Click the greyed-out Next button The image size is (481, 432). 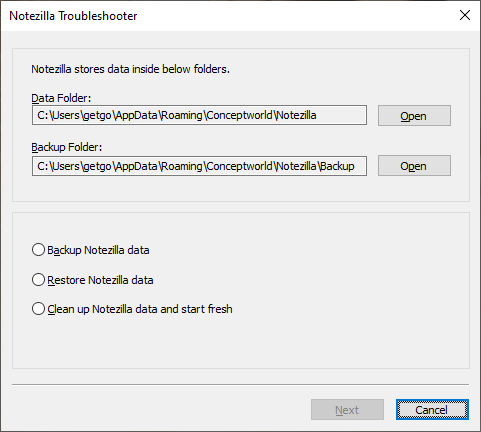(x=347, y=410)
